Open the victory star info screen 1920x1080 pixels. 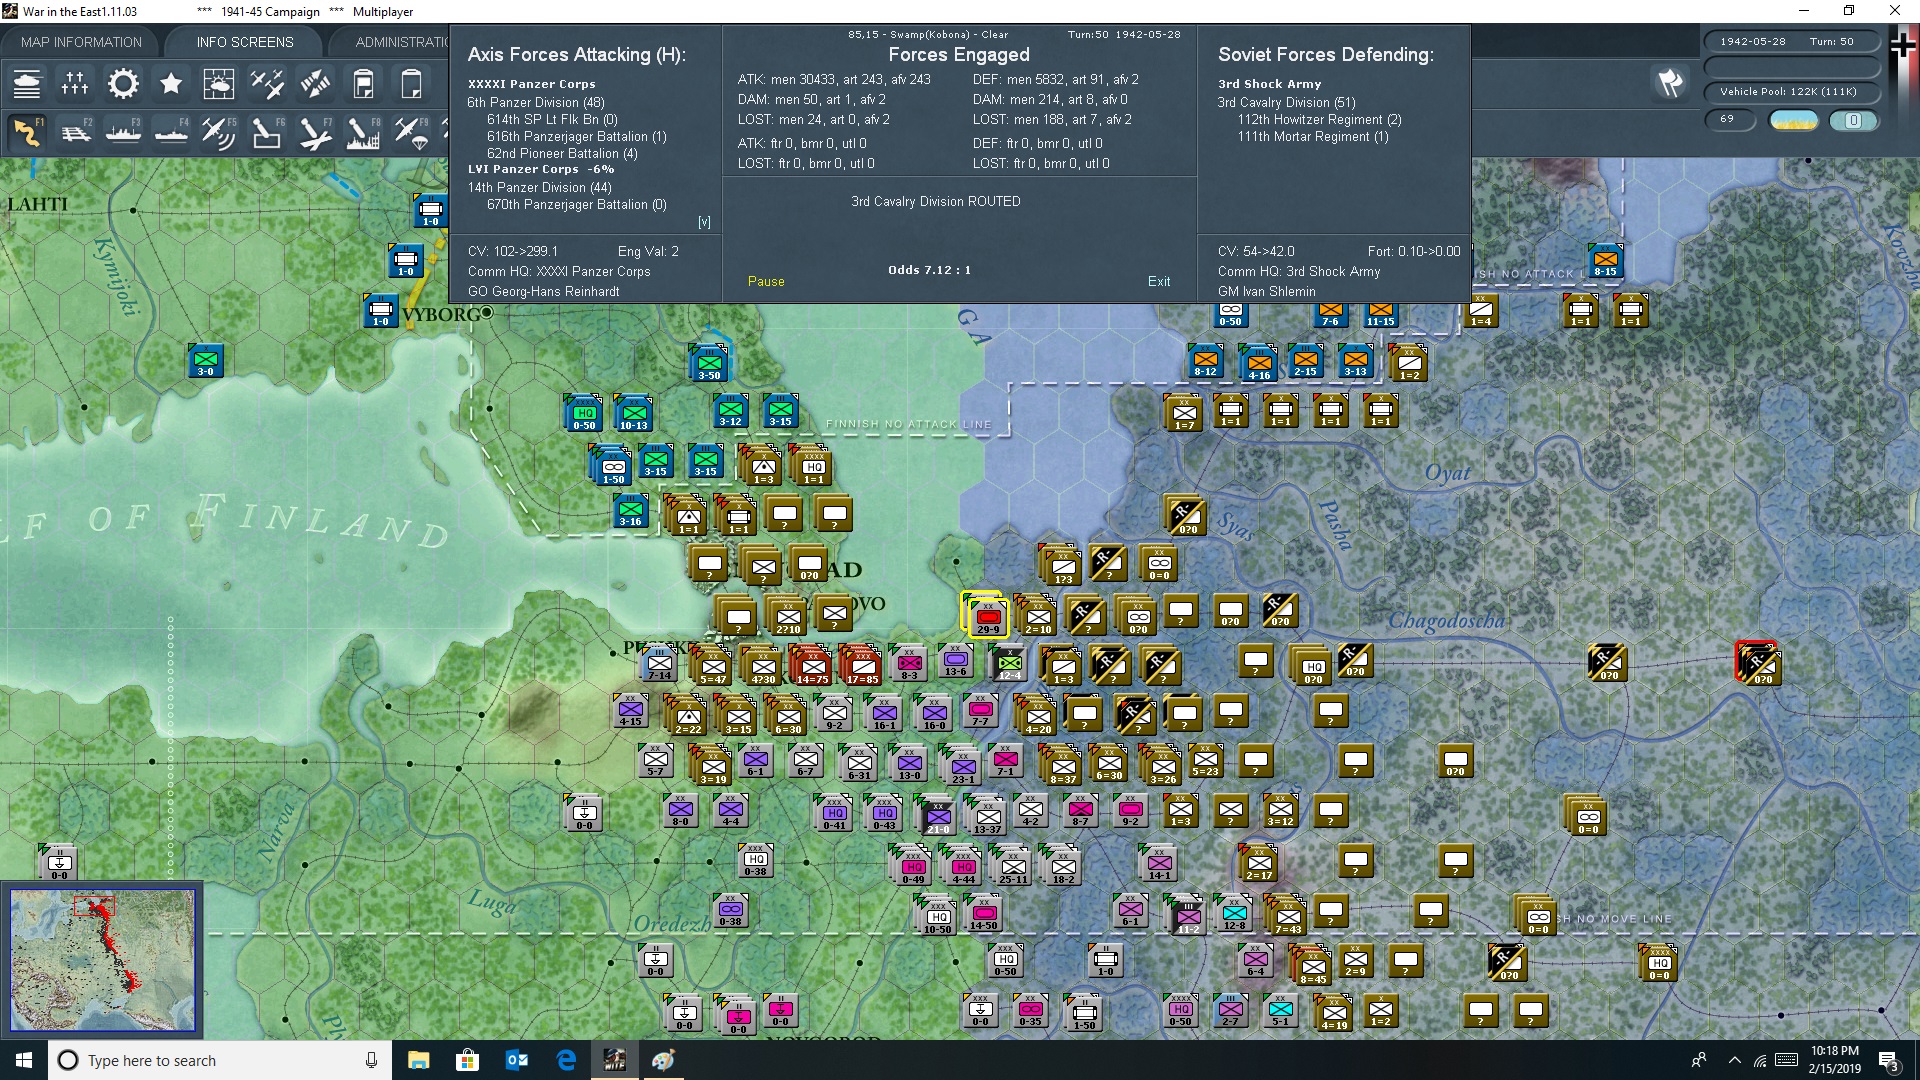171,85
